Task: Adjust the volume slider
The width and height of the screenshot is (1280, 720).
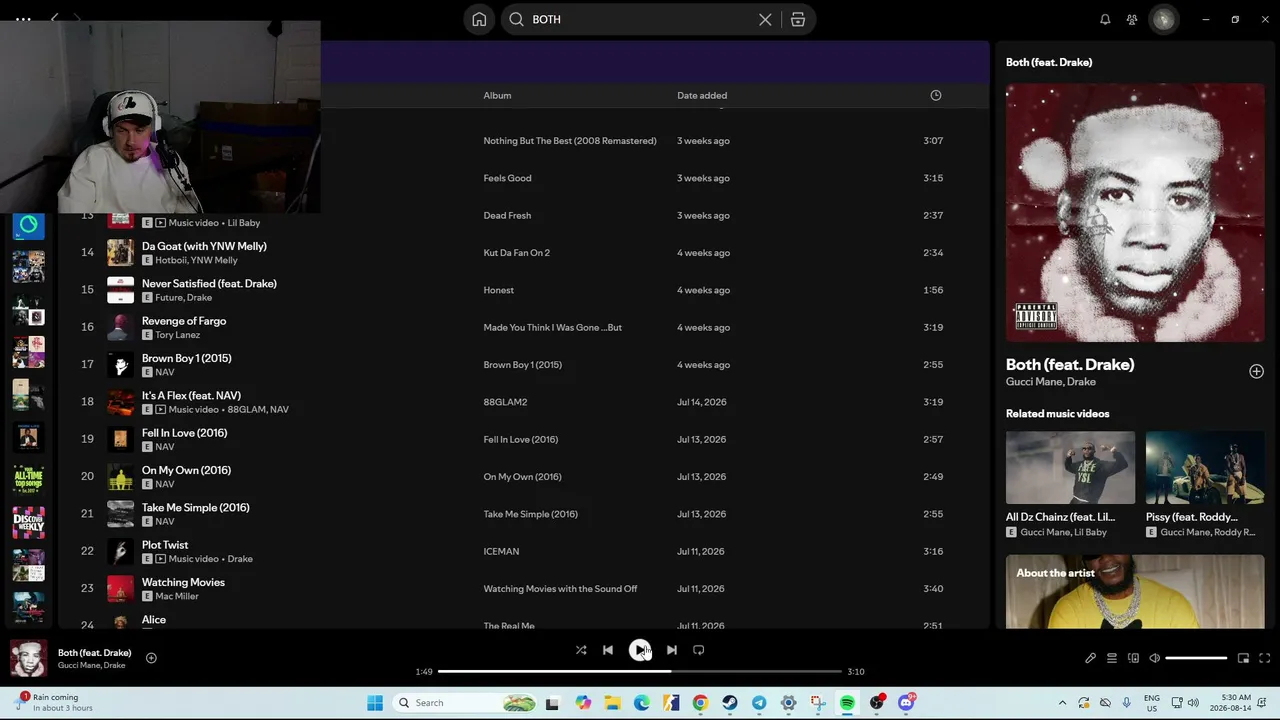Action: coord(1196,658)
